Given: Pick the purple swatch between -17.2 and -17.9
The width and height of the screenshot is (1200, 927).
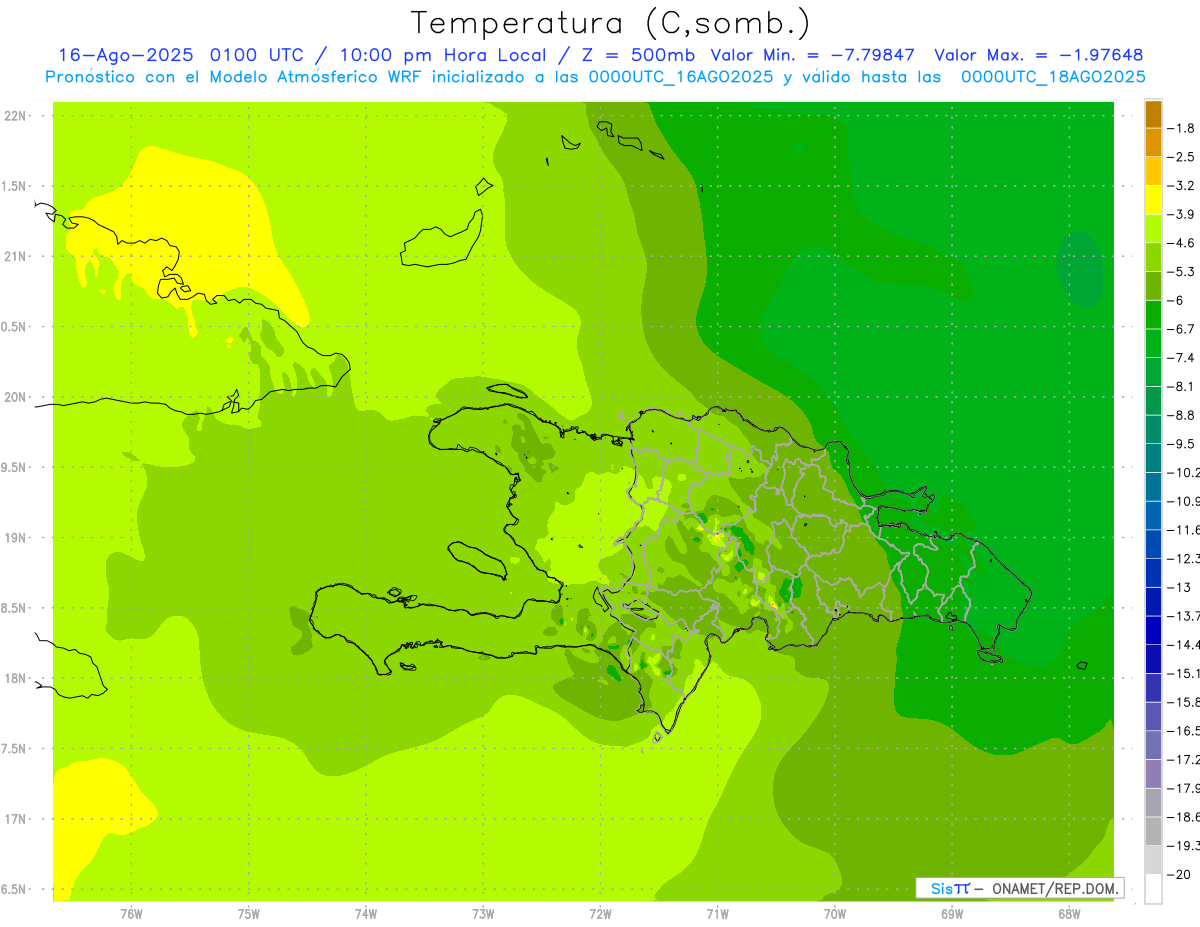Looking at the screenshot, I should pos(1153,774).
